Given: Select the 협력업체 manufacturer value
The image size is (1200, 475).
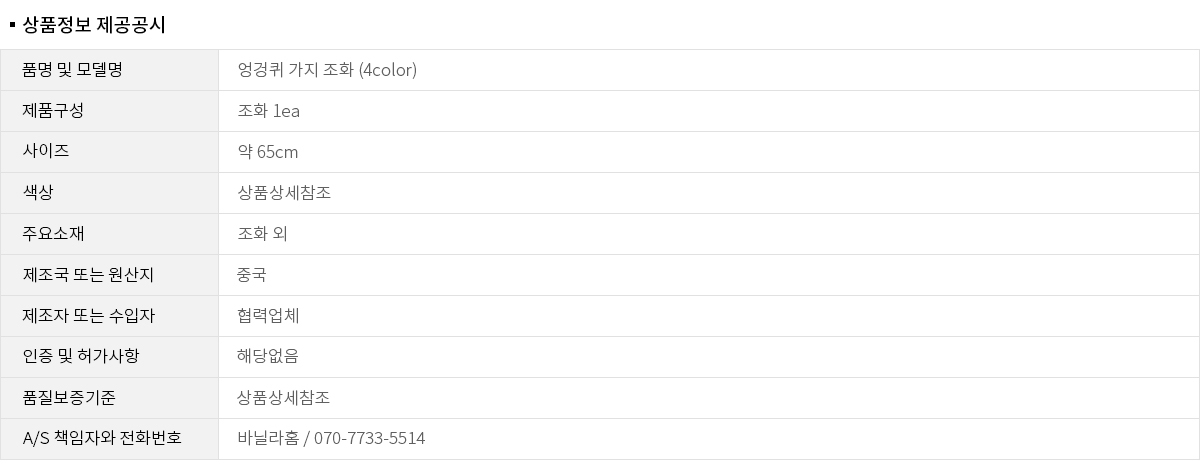Looking at the screenshot, I should [268, 316].
